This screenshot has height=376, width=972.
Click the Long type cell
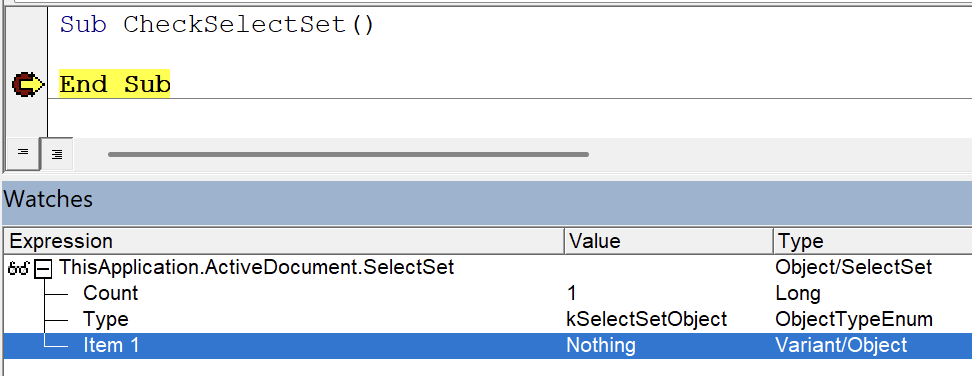(798, 294)
